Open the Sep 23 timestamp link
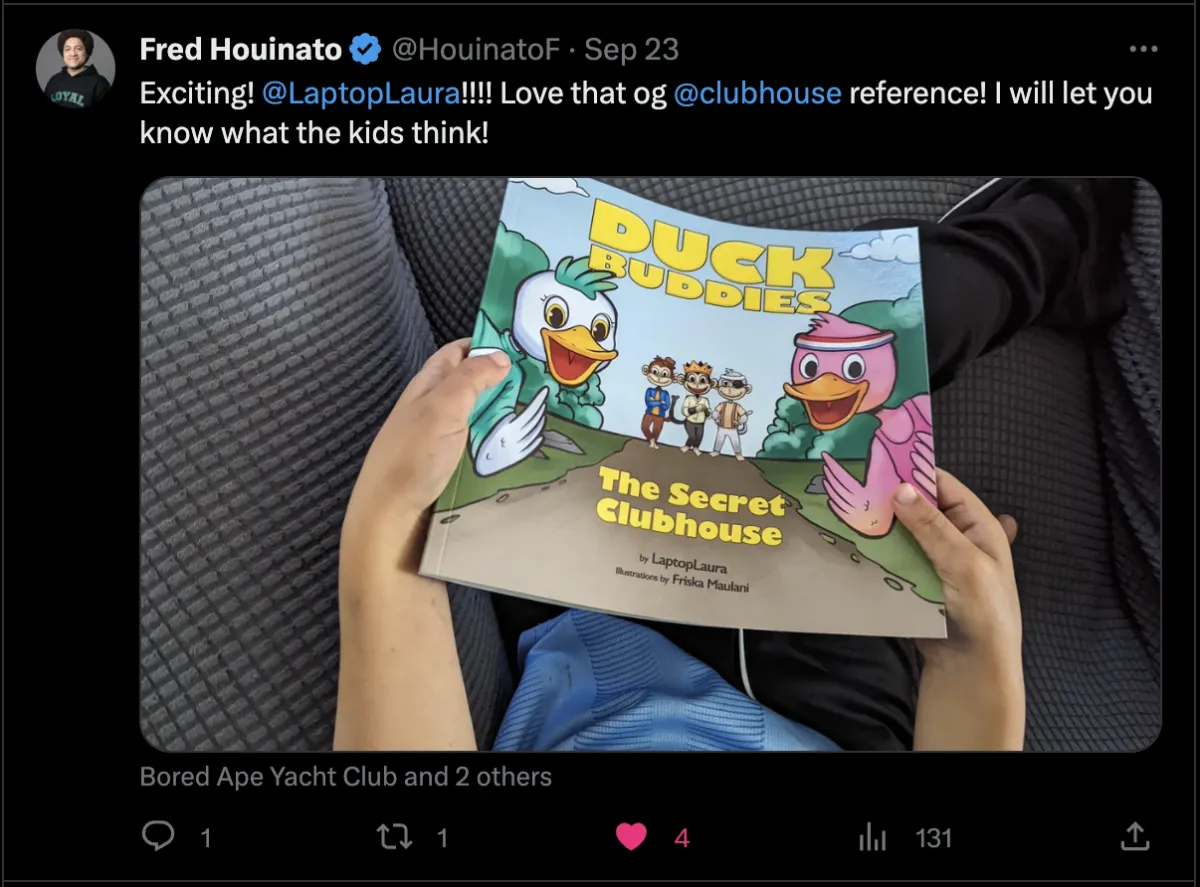This screenshot has width=1200, height=887. pyautogui.click(x=631, y=49)
